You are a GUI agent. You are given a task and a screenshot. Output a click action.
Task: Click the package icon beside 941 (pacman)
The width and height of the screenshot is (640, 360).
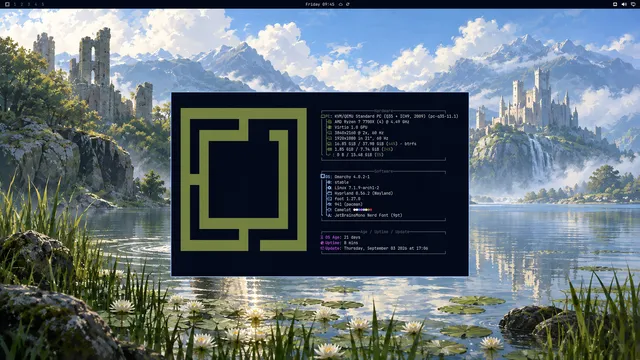pos(329,204)
